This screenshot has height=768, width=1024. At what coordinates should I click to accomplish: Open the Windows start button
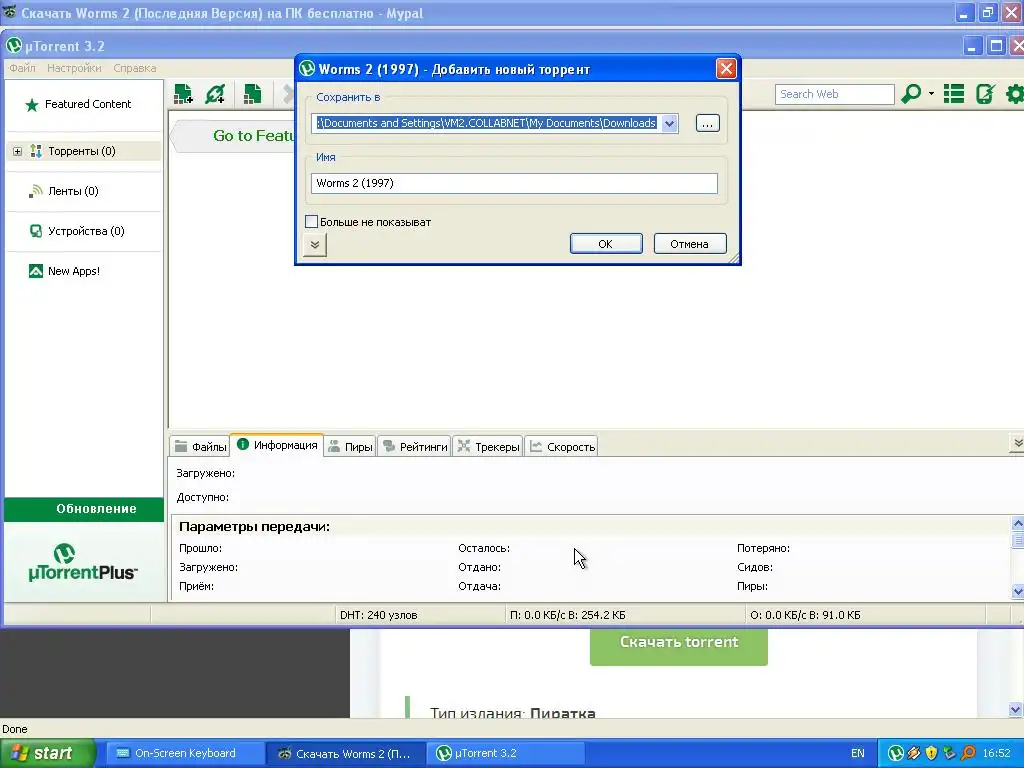tap(48, 753)
